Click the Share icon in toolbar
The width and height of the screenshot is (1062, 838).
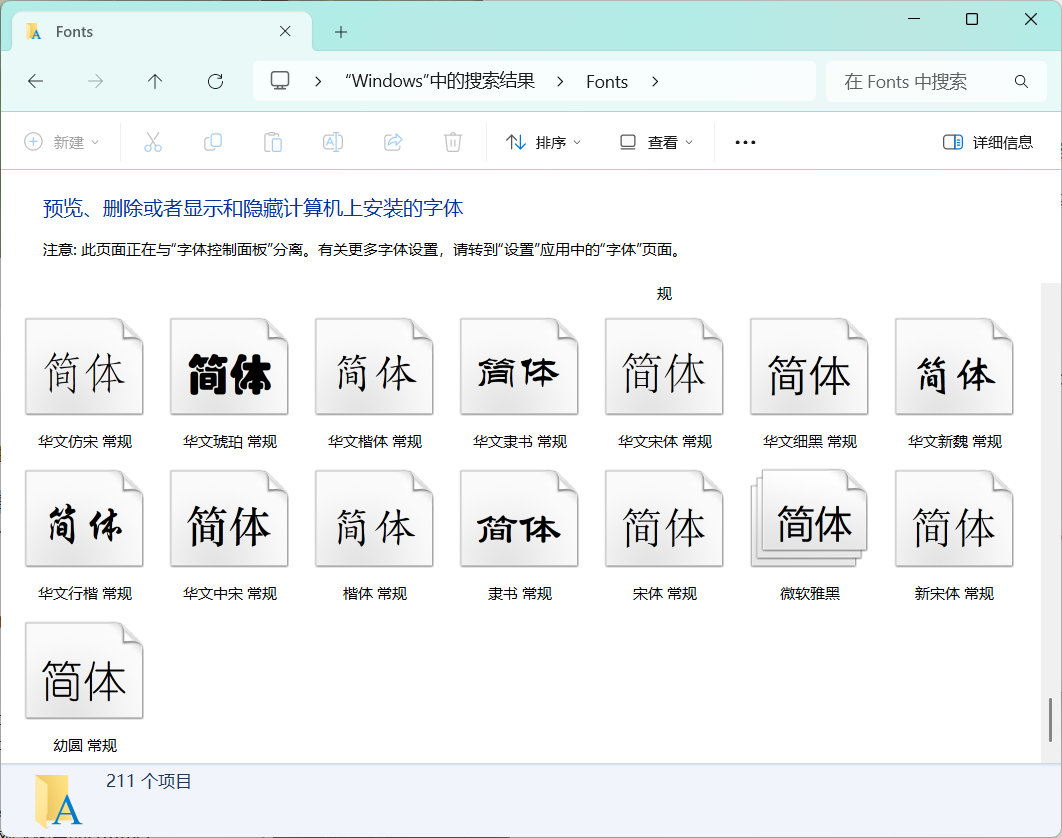(393, 142)
